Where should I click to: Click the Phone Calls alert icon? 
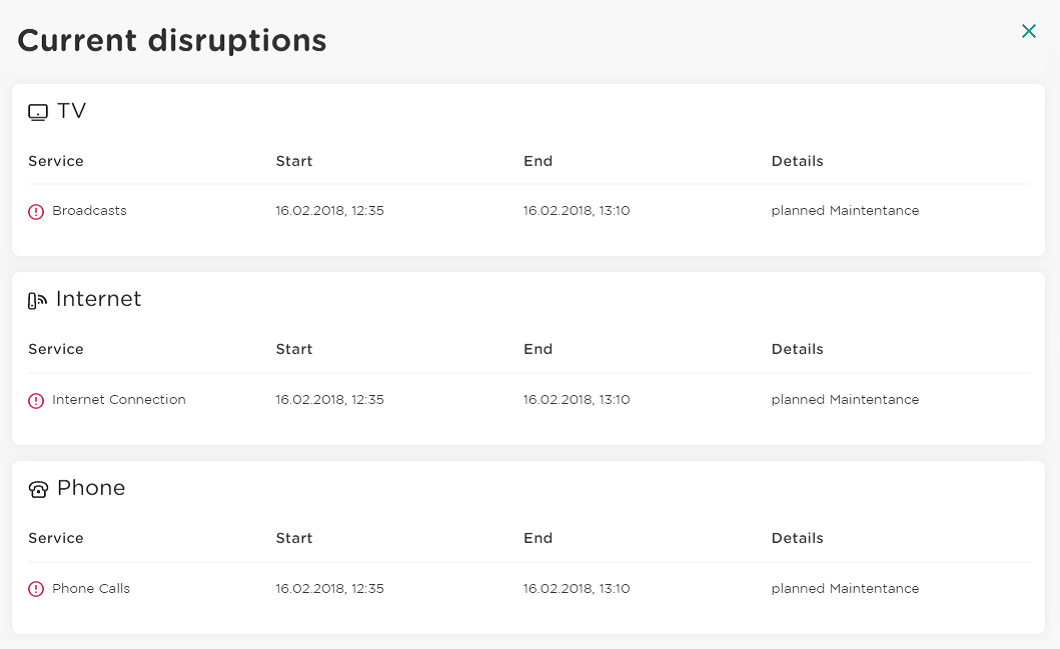coord(36,590)
